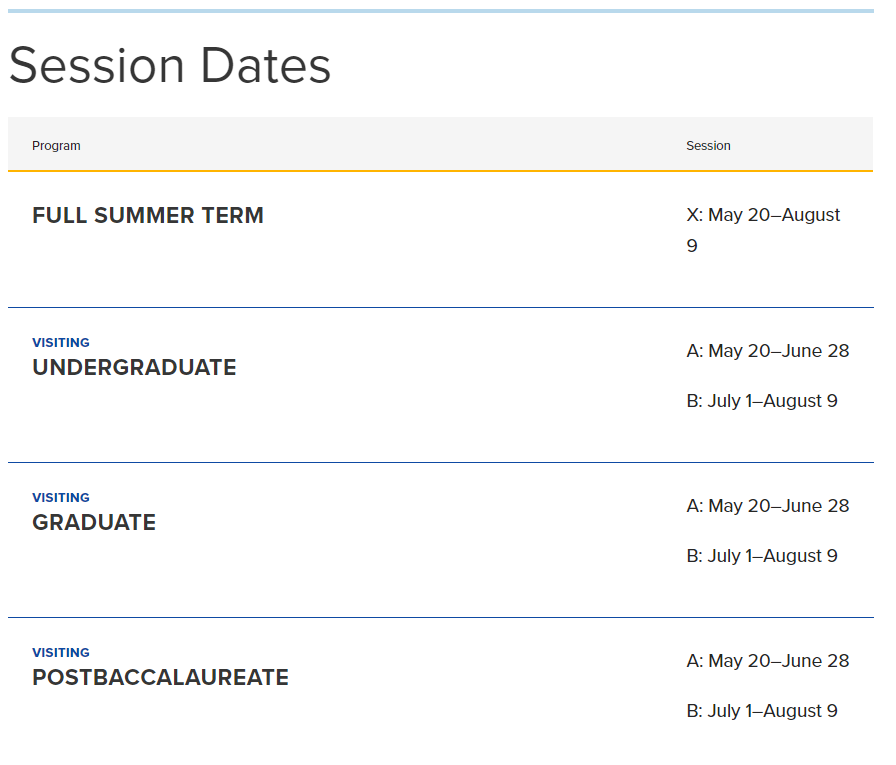
Task: Click the X: May 20–August session text
Action: click(x=763, y=215)
